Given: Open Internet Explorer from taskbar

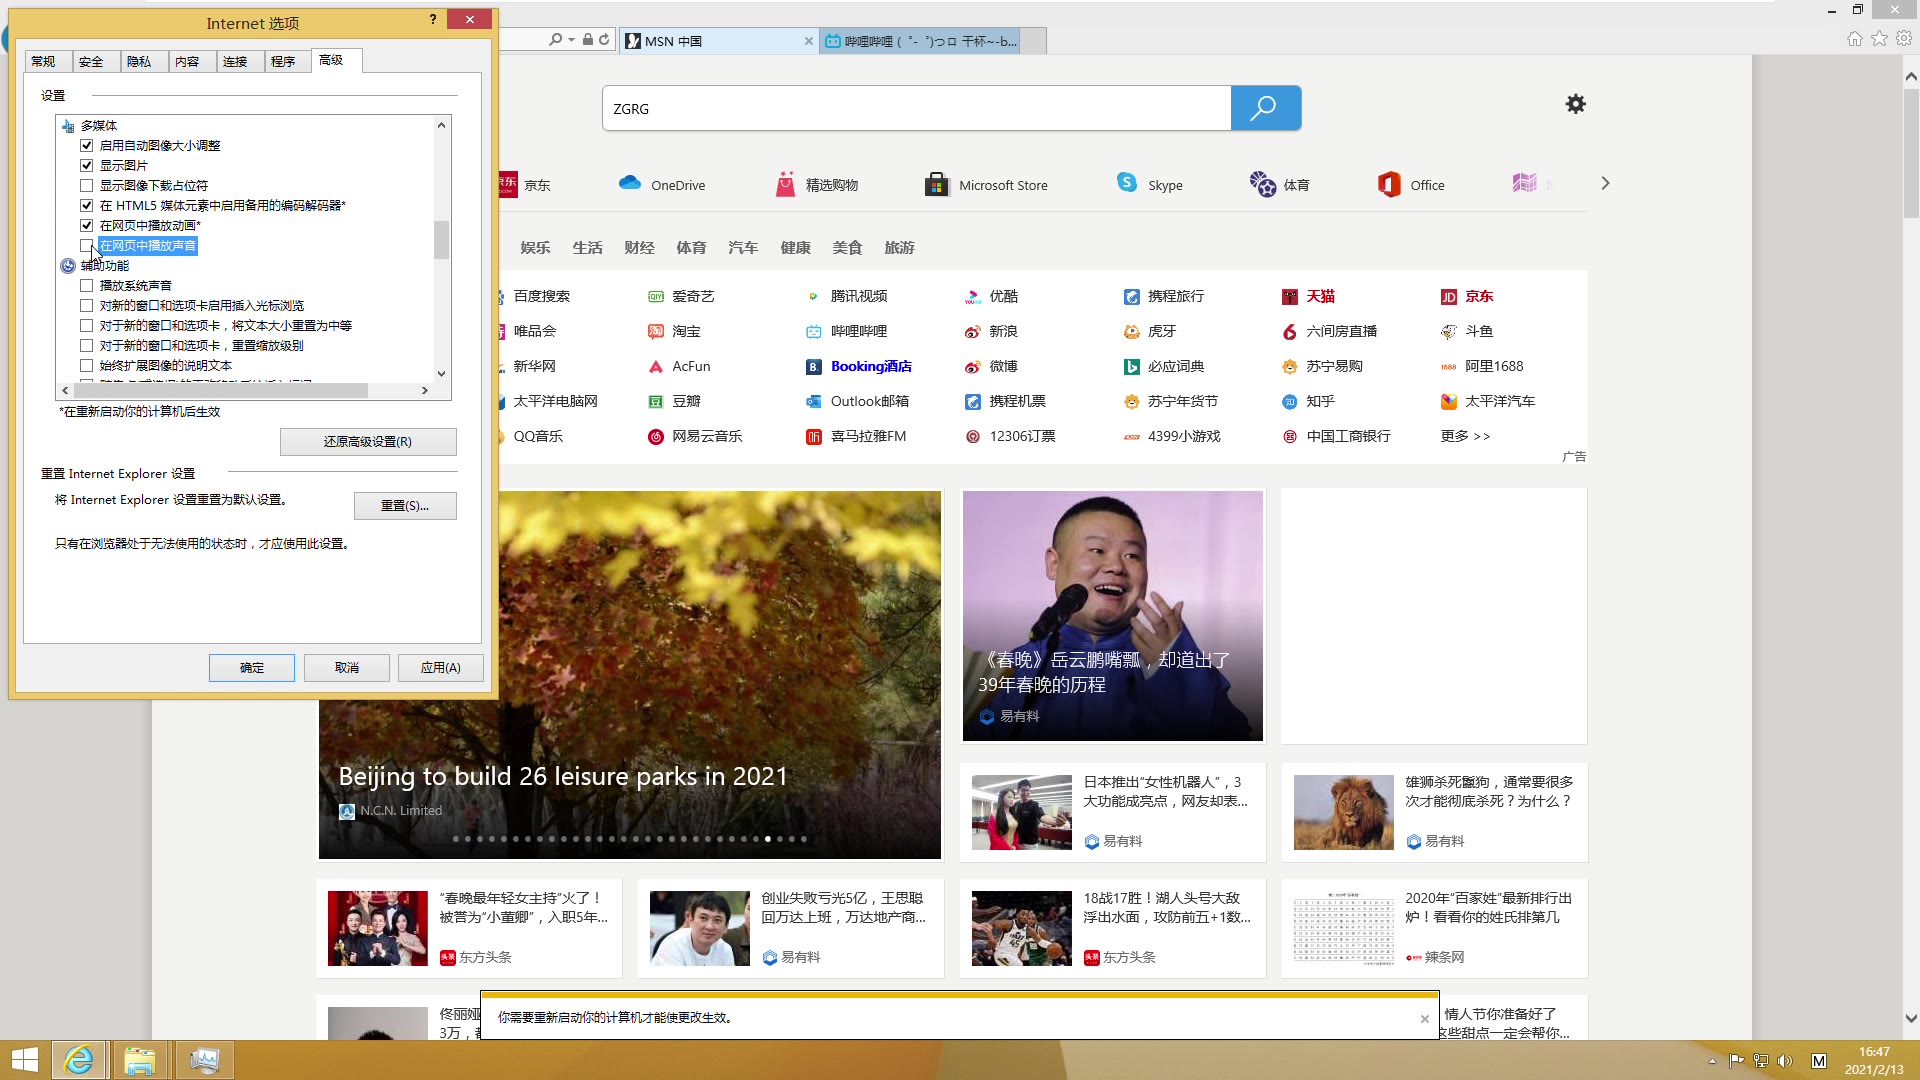Looking at the screenshot, I should click(78, 1060).
